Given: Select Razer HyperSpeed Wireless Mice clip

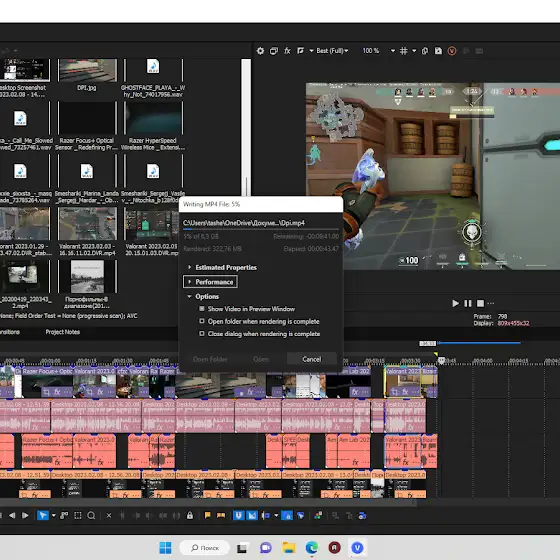Looking at the screenshot, I should (x=153, y=118).
